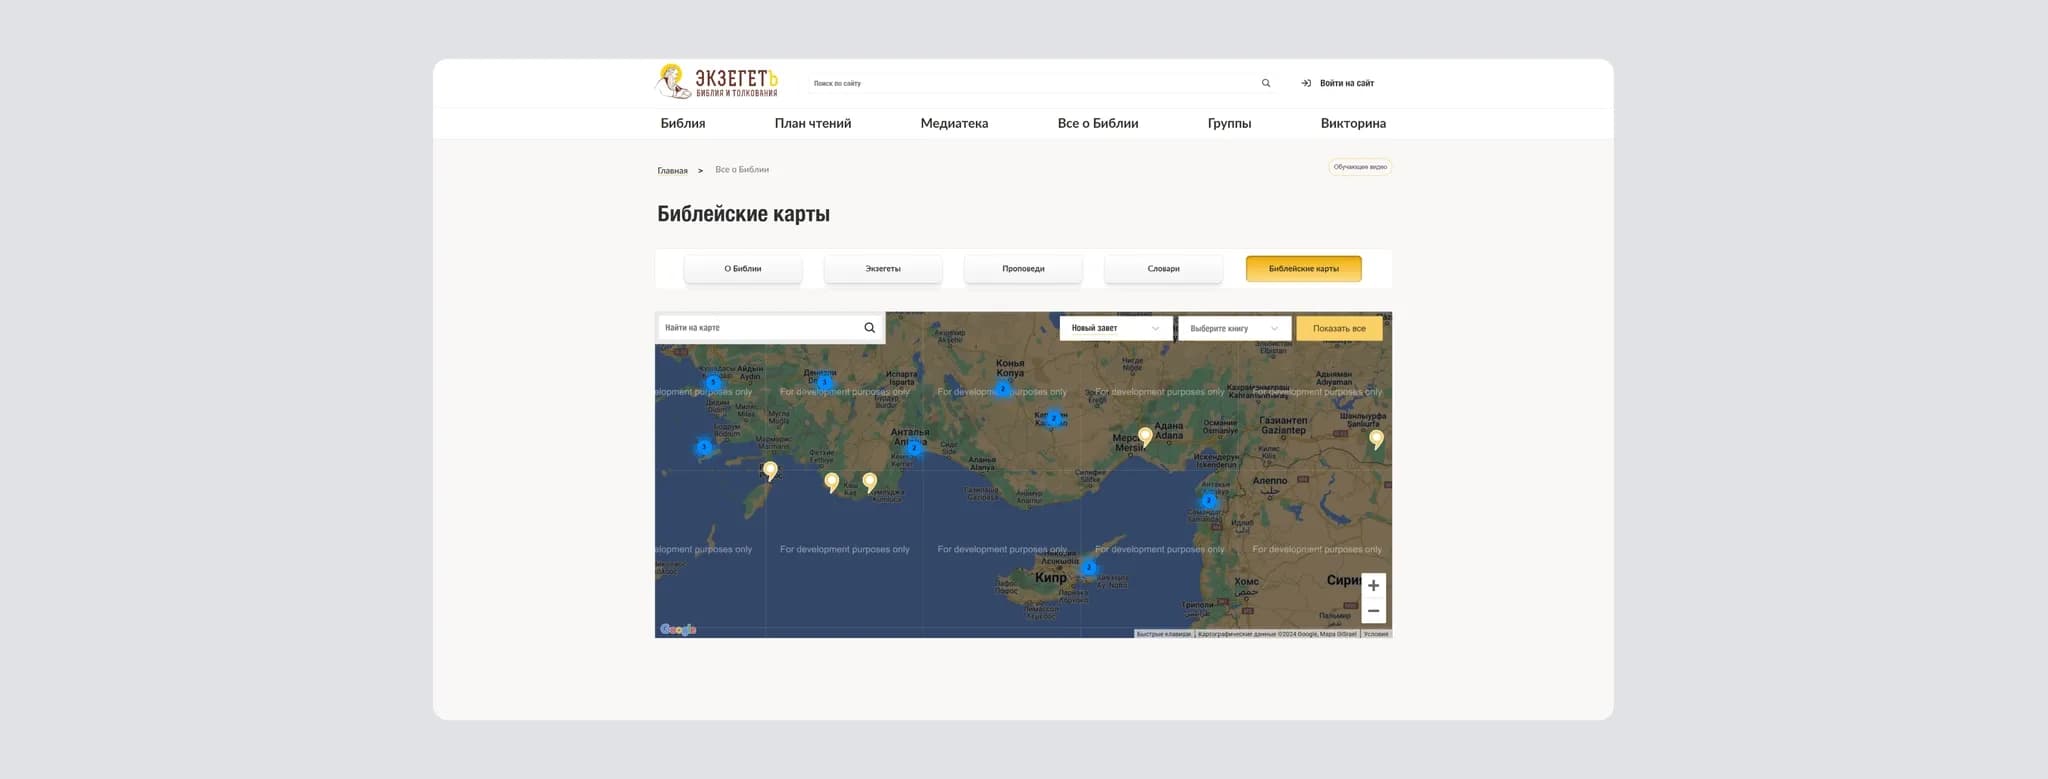Expand the Выберите книгу dropdown
The height and width of the screenshot is (779, 2048).
pos(1234,328)
